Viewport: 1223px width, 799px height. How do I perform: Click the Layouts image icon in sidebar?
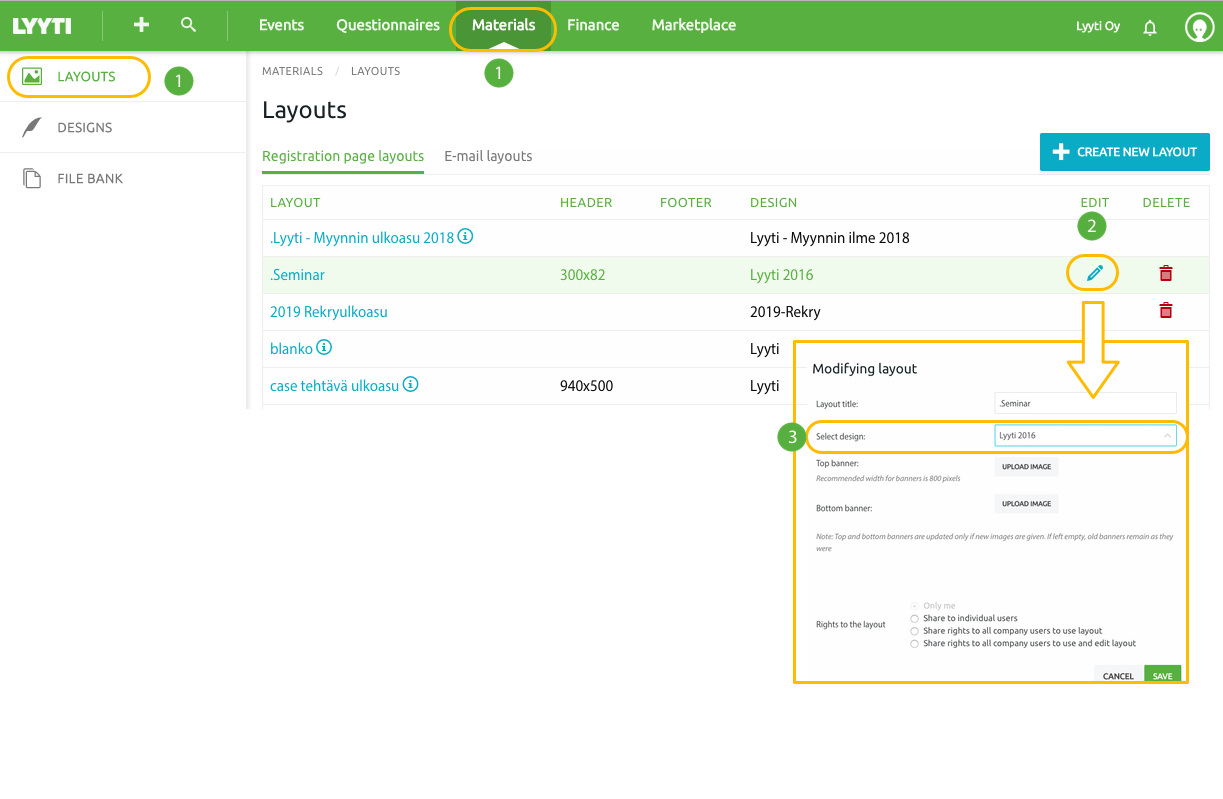[x=32, y=76]
